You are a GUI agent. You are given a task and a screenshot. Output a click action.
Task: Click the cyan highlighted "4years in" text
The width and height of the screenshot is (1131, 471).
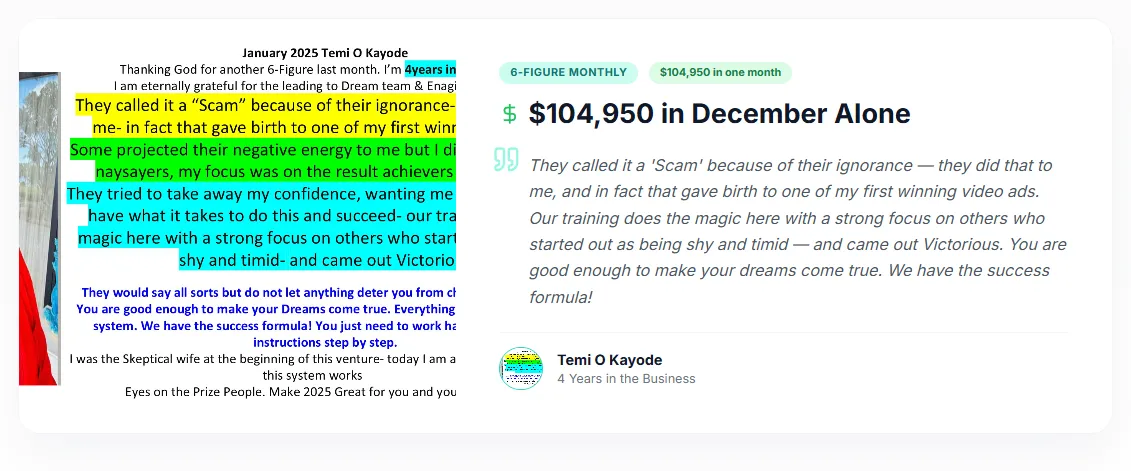(x=430, y=69)
